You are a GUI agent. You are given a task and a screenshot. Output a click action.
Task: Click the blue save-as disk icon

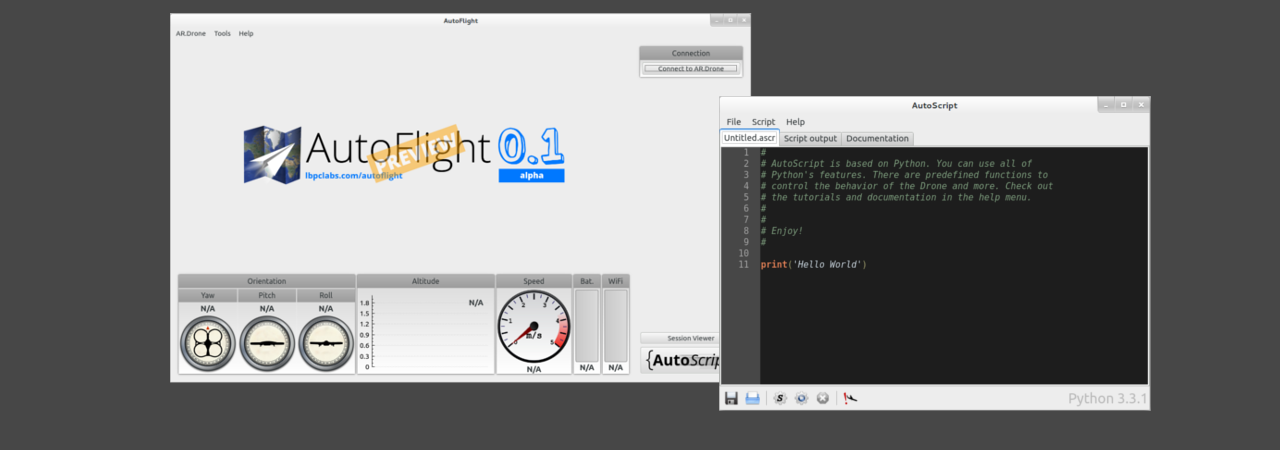pos(753,398)
